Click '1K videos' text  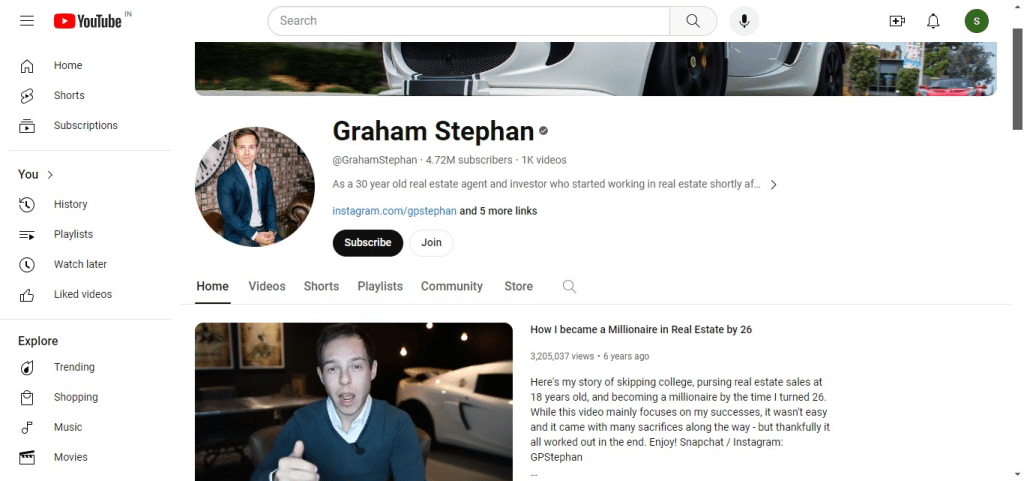tap(544, 160)
